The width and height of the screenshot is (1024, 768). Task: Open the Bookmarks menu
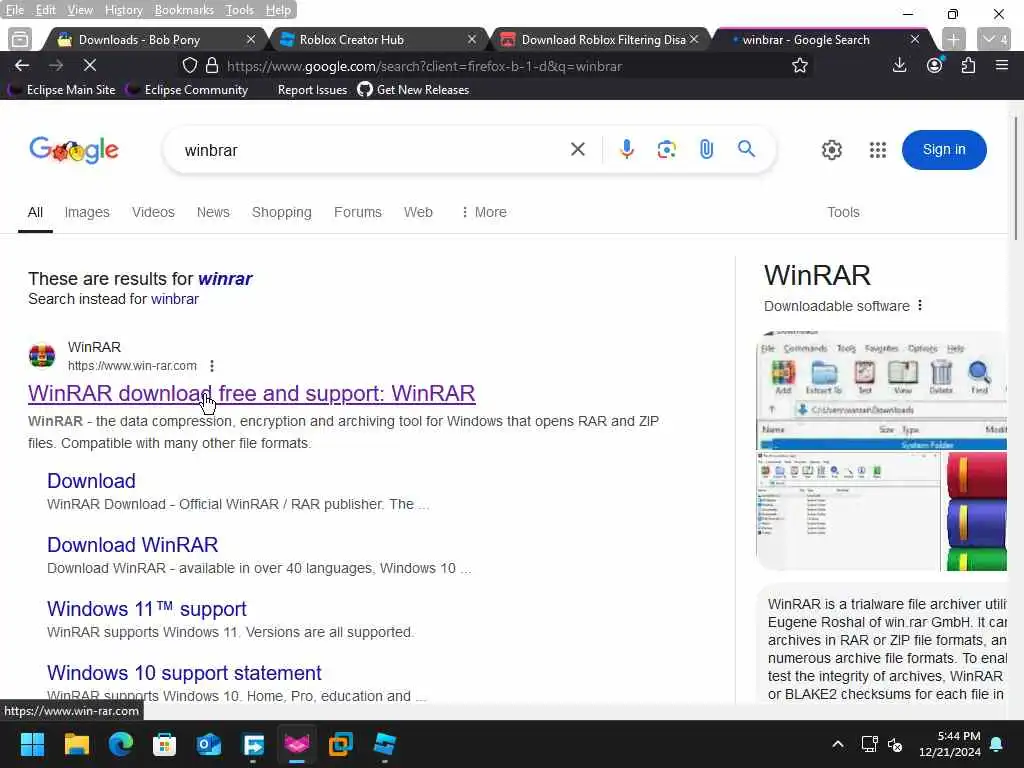tap(184, 10)
